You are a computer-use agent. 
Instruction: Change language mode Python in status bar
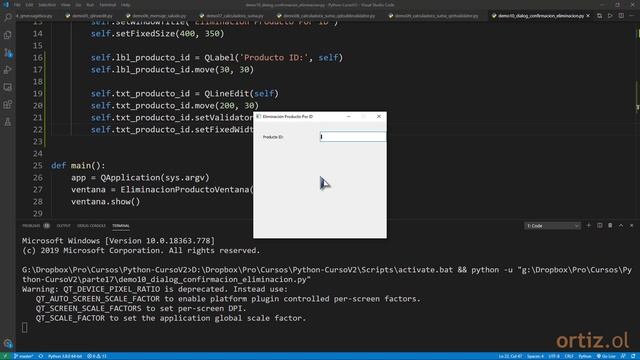coord(584,356)
